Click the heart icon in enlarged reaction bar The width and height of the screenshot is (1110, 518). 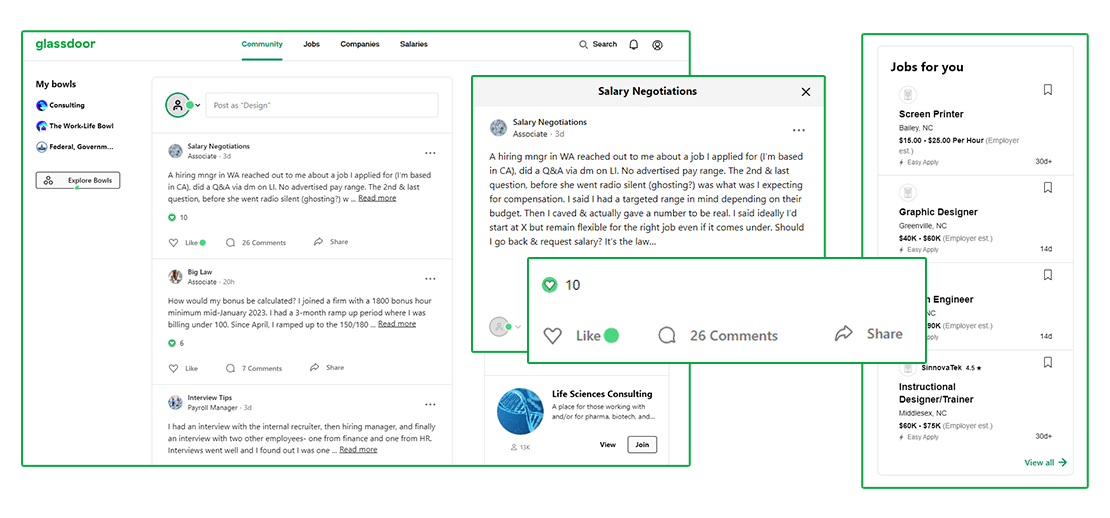pyautogui.click(x=552, y=335)
